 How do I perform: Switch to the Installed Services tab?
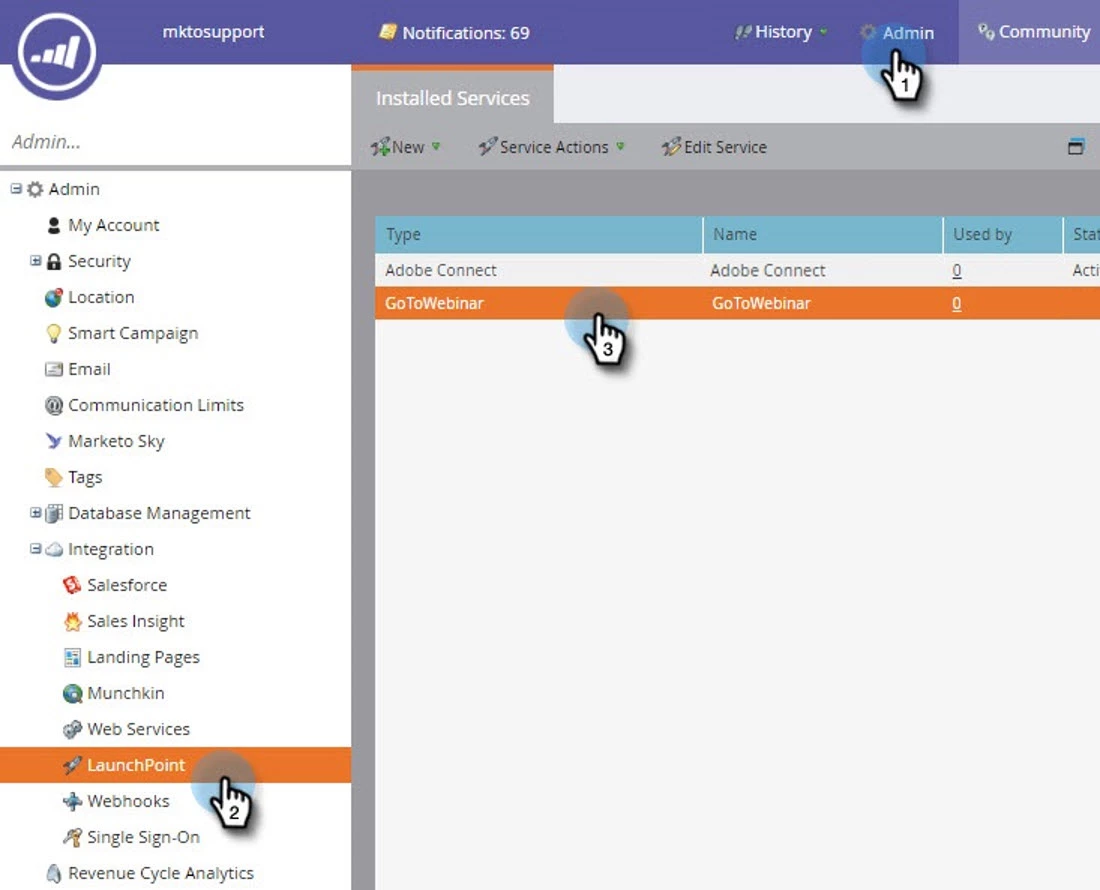[x=452, y=97]
